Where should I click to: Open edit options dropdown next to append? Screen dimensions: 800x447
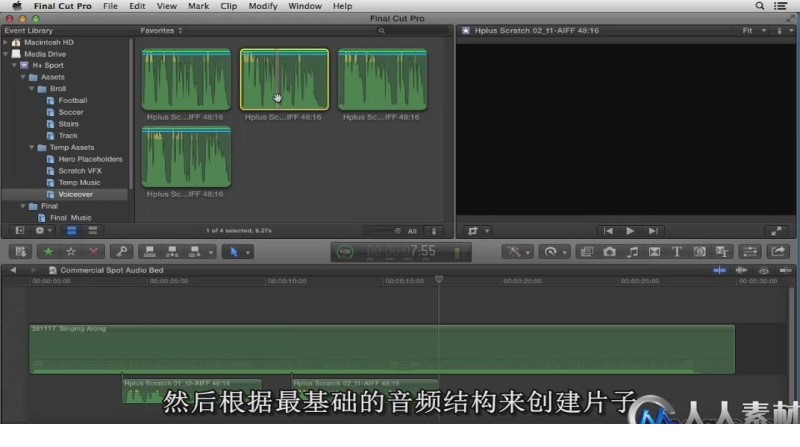210,252
